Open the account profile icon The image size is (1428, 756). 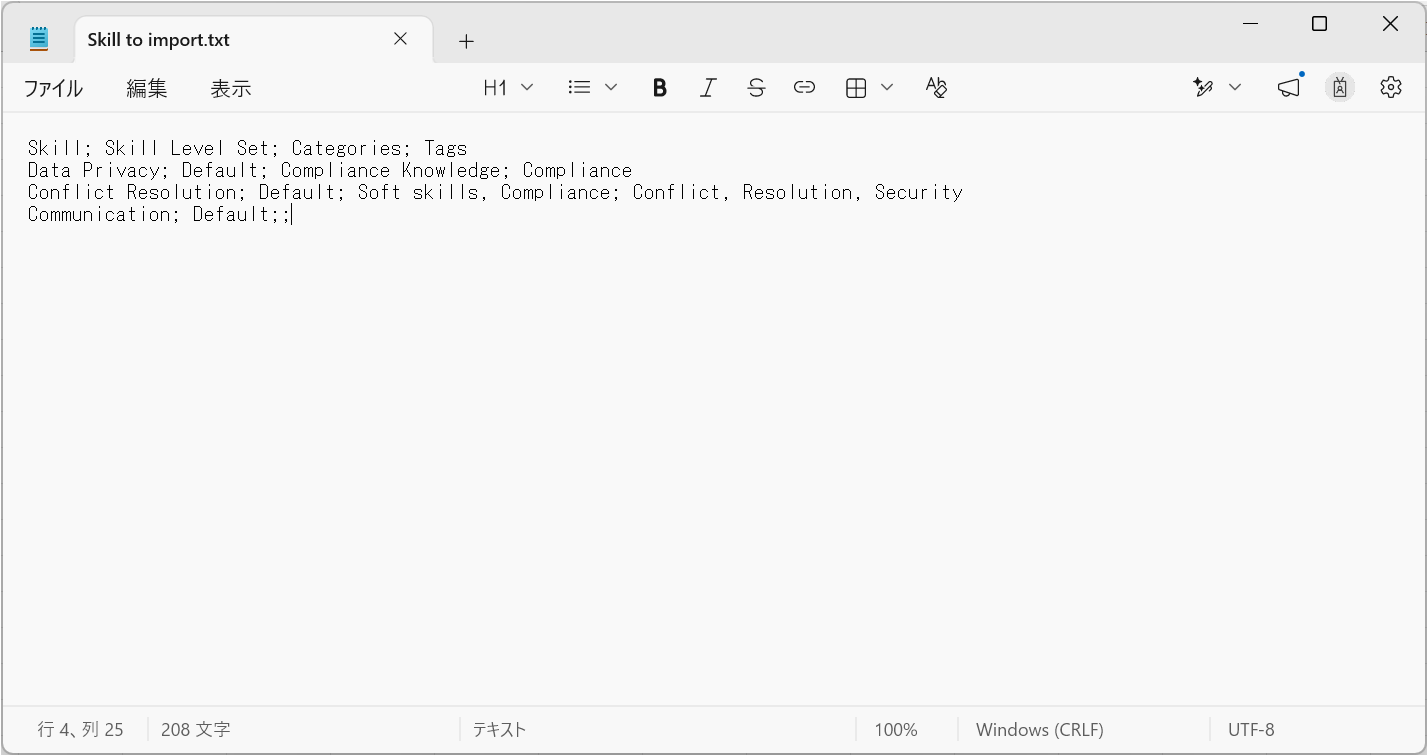click(1340, 88)
